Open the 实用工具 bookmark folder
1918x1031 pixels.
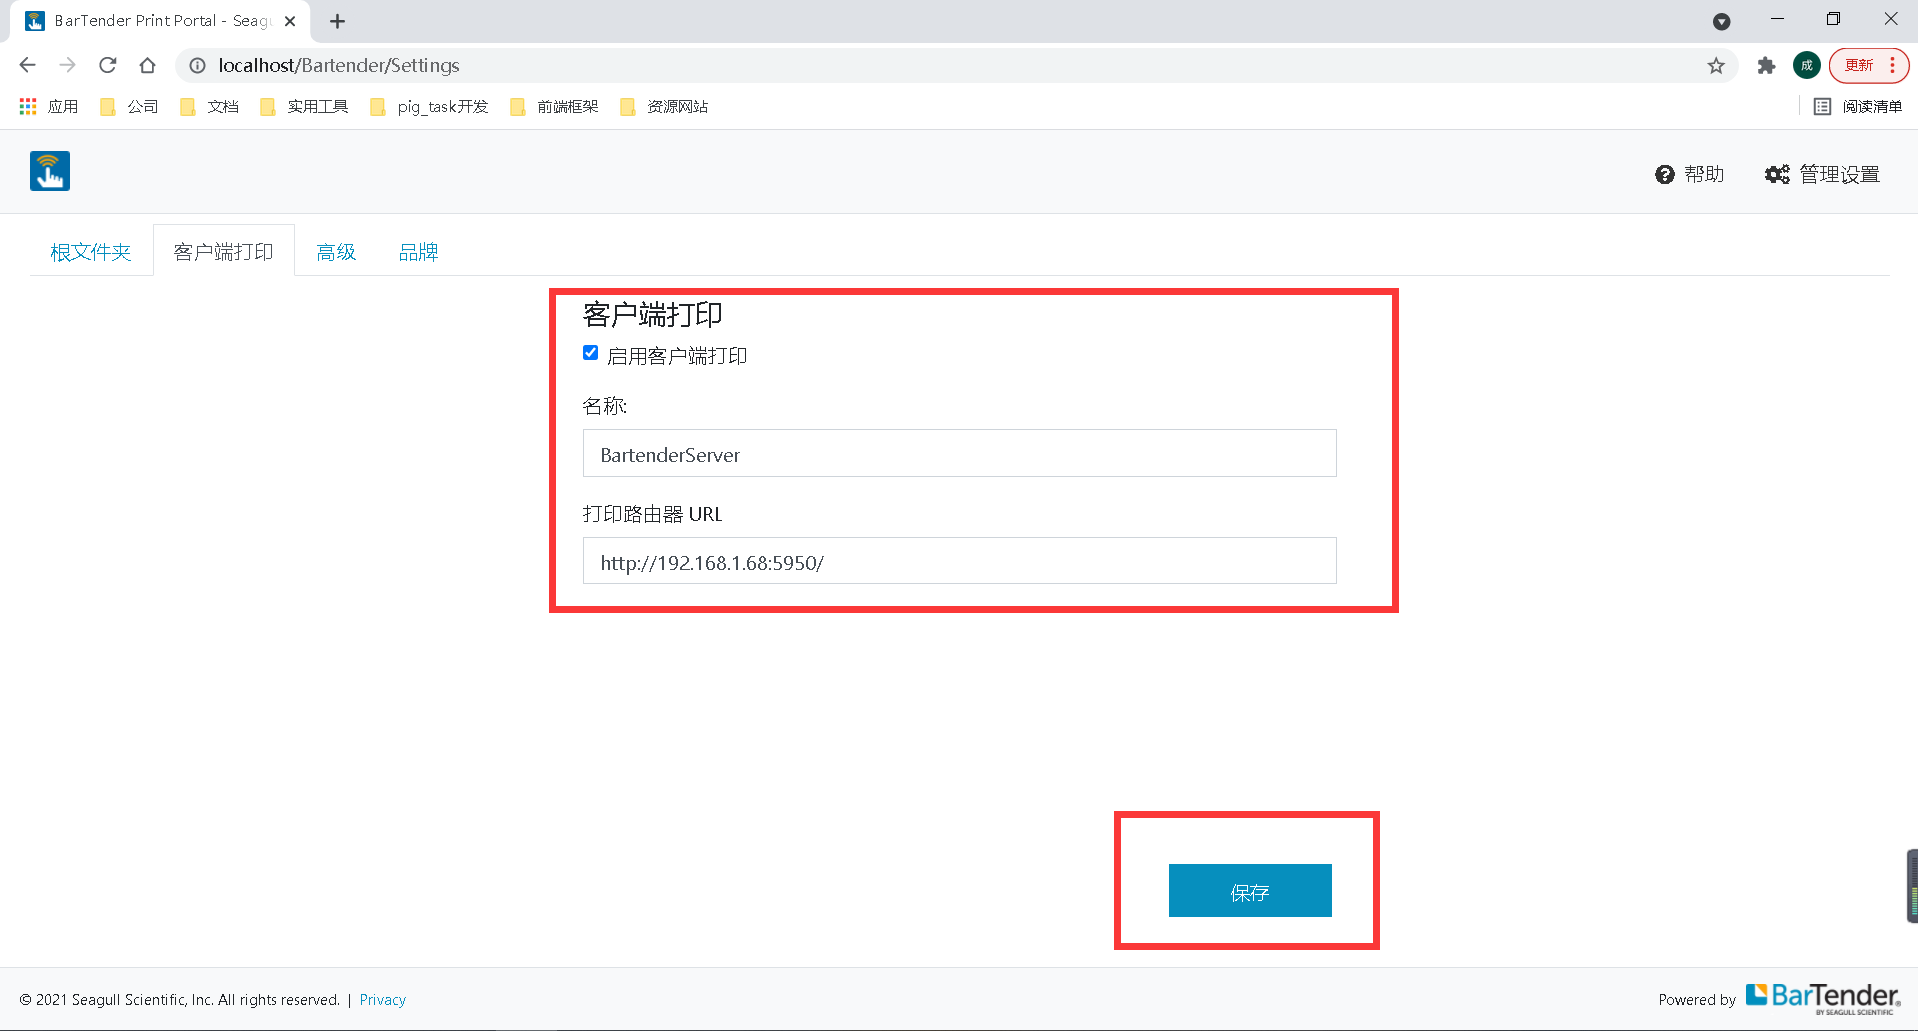pyautogui.click(x=304, y=106)
